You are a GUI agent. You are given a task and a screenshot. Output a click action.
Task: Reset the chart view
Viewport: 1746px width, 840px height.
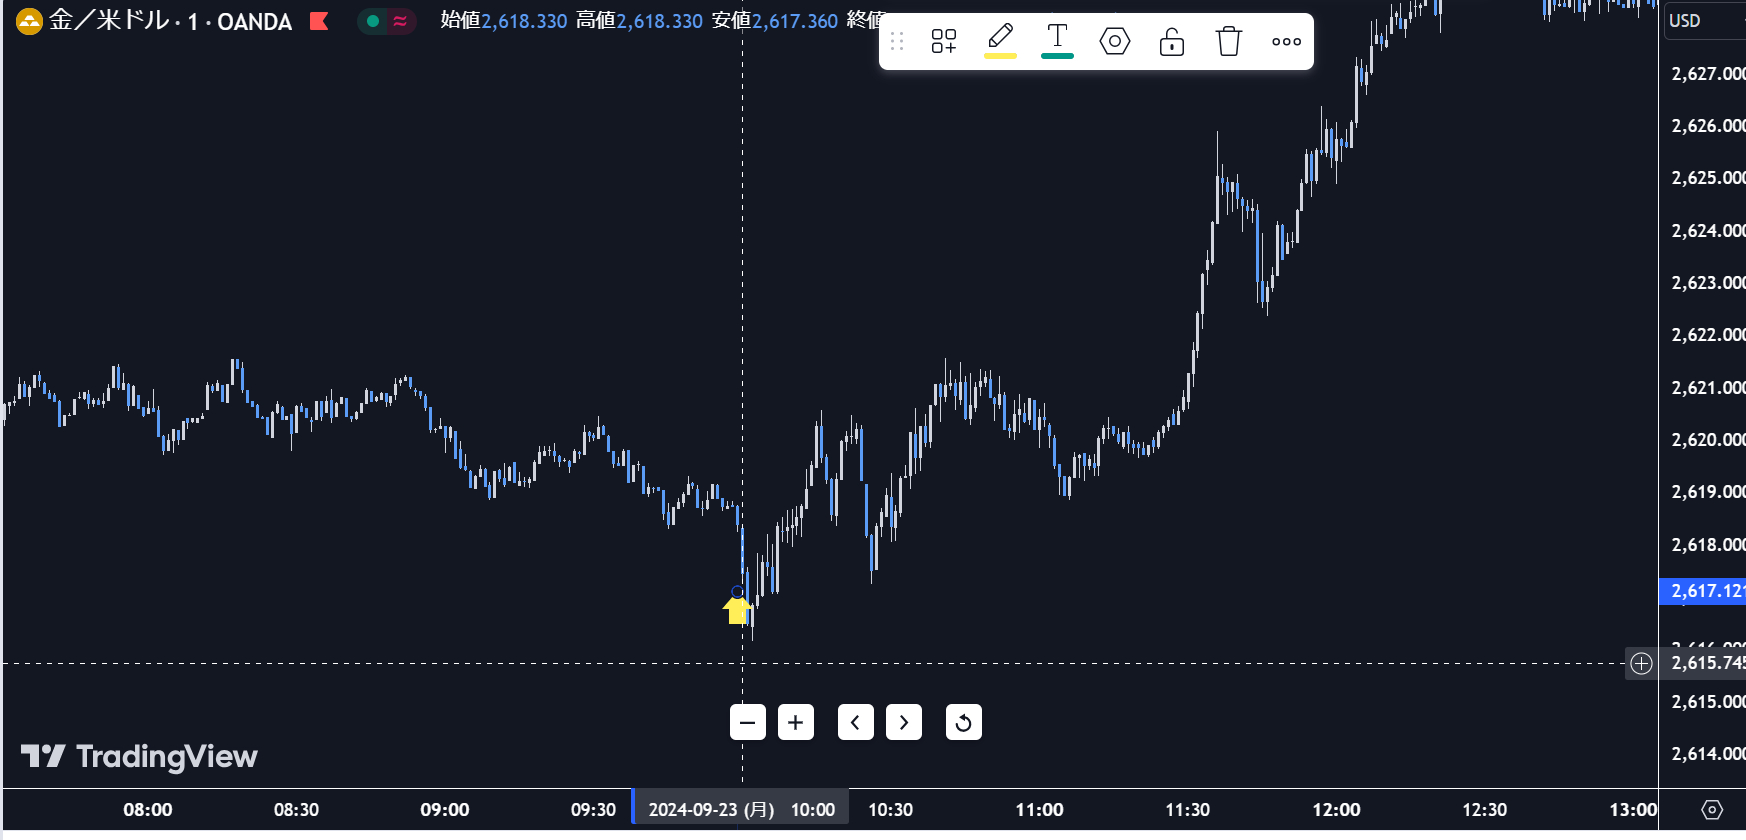pos(964,722)
